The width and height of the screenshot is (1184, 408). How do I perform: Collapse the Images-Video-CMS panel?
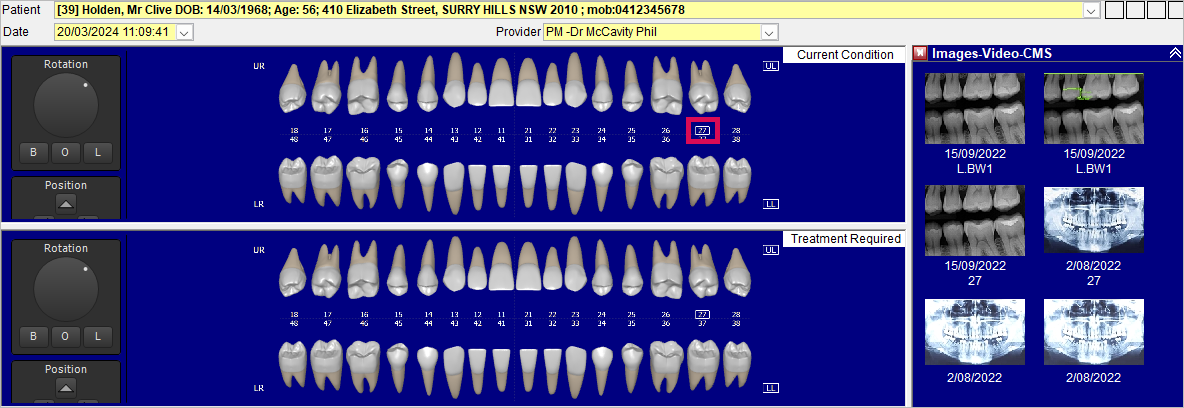click(1174, 54)
